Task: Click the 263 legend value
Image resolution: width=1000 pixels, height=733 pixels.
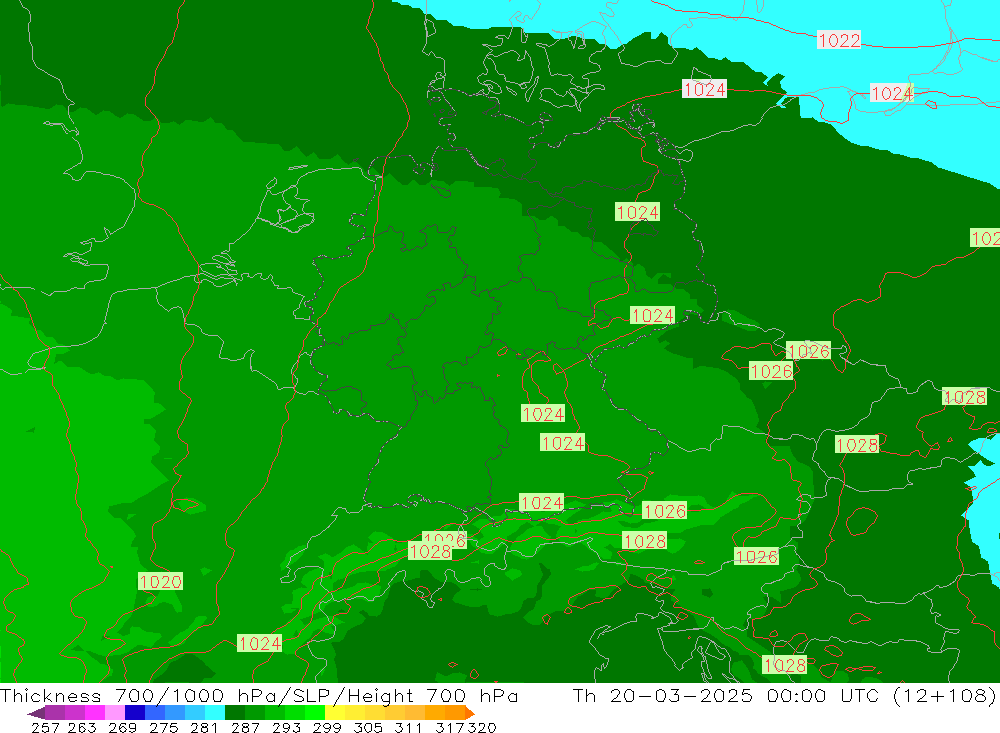Action: click(82, 727)
